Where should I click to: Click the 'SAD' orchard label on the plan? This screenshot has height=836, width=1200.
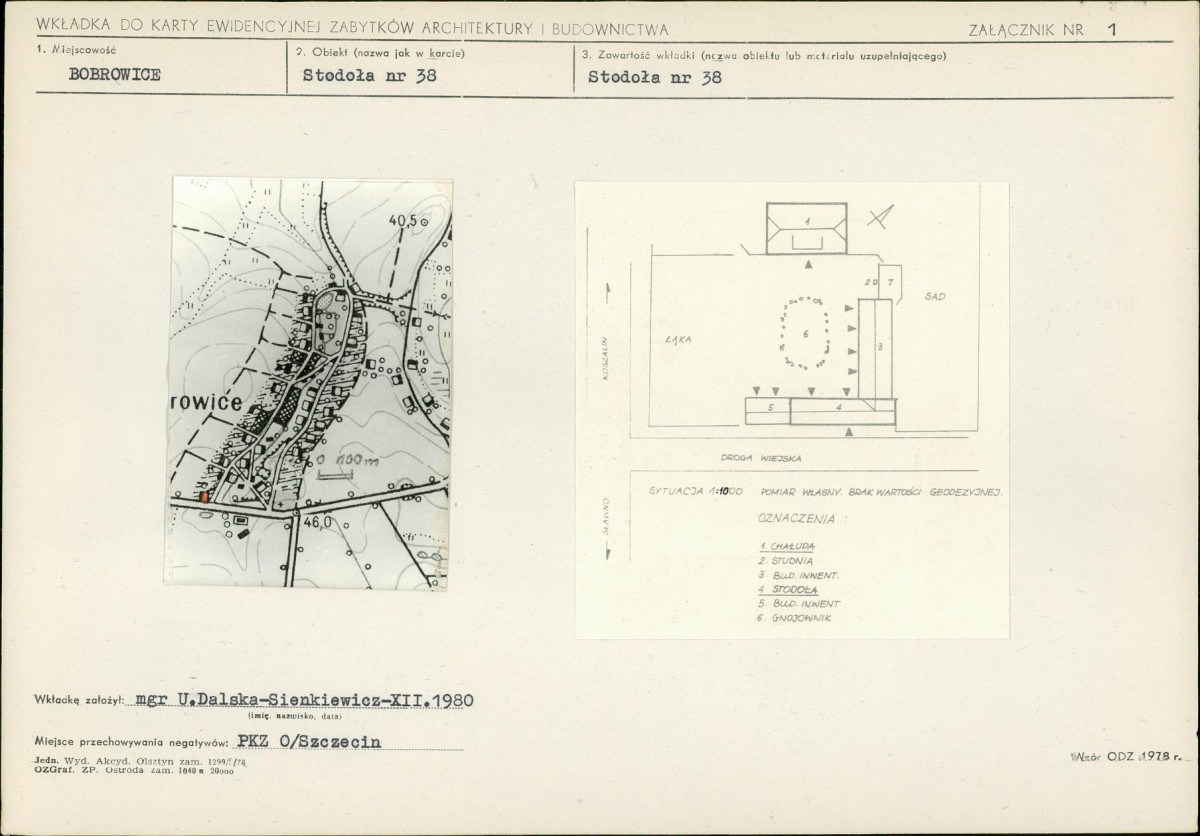[935, 297]
